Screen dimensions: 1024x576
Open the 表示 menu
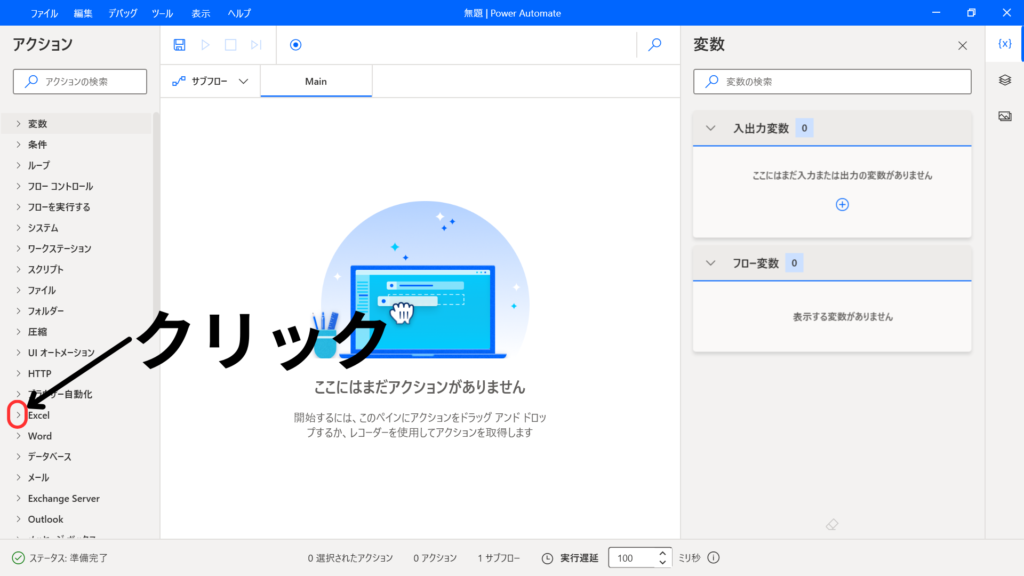200,13
